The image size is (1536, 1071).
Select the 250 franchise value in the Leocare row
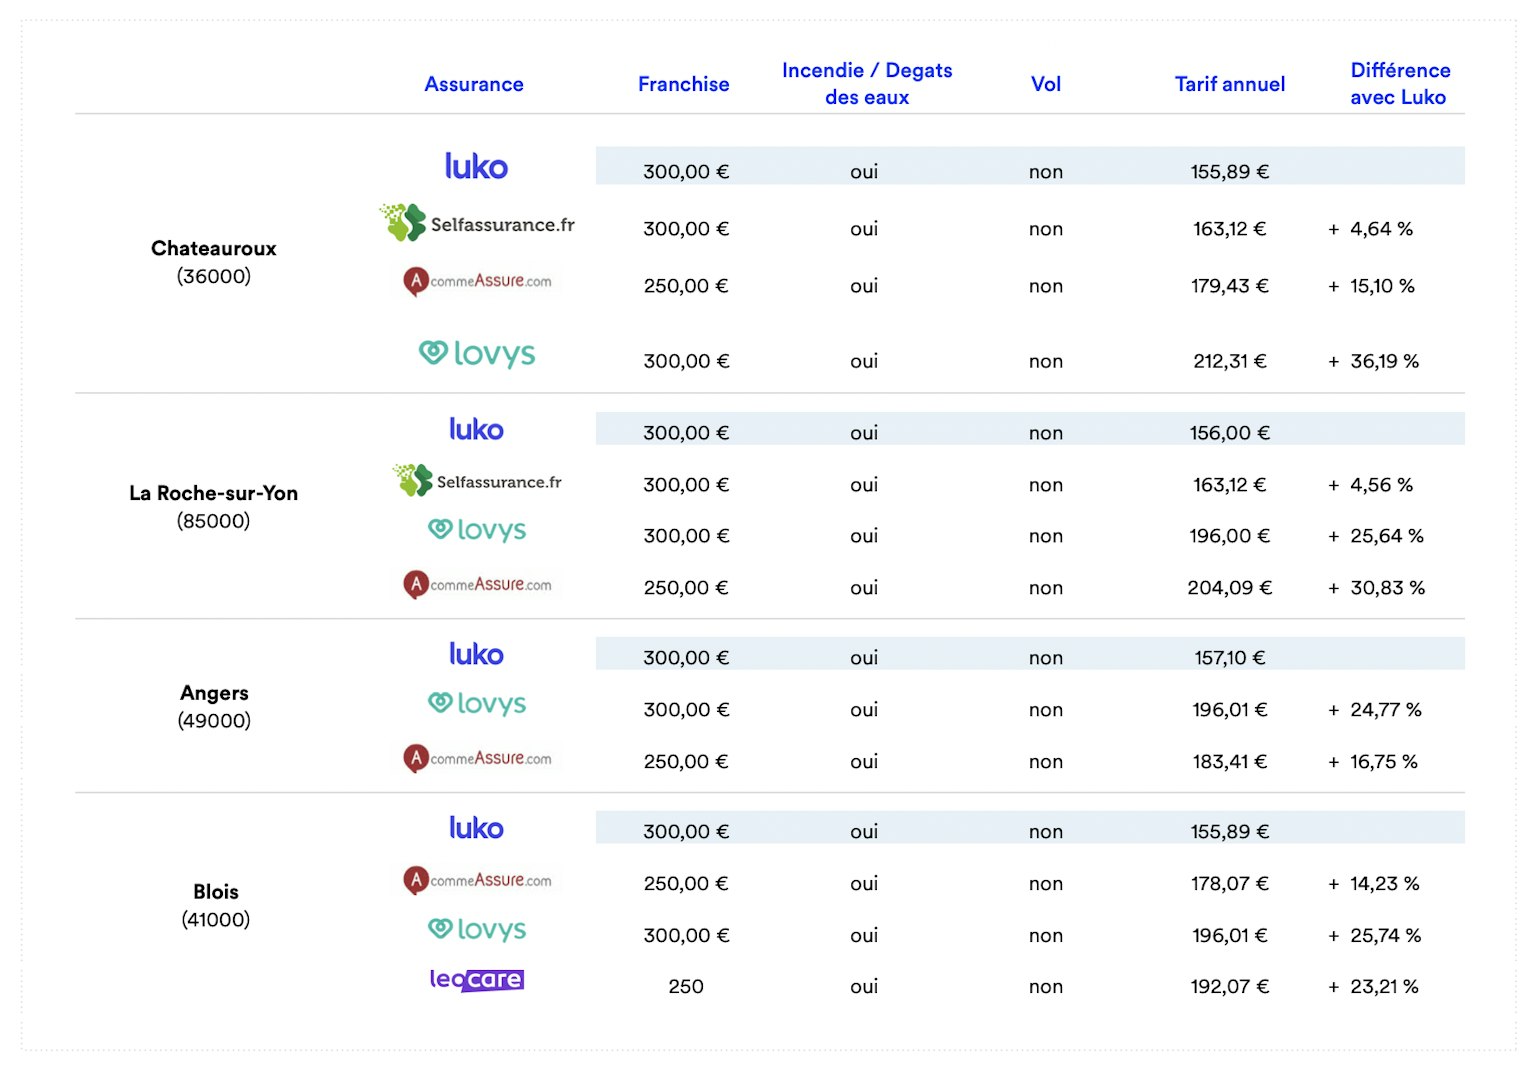pyautogui.click(x=686, y=987)
